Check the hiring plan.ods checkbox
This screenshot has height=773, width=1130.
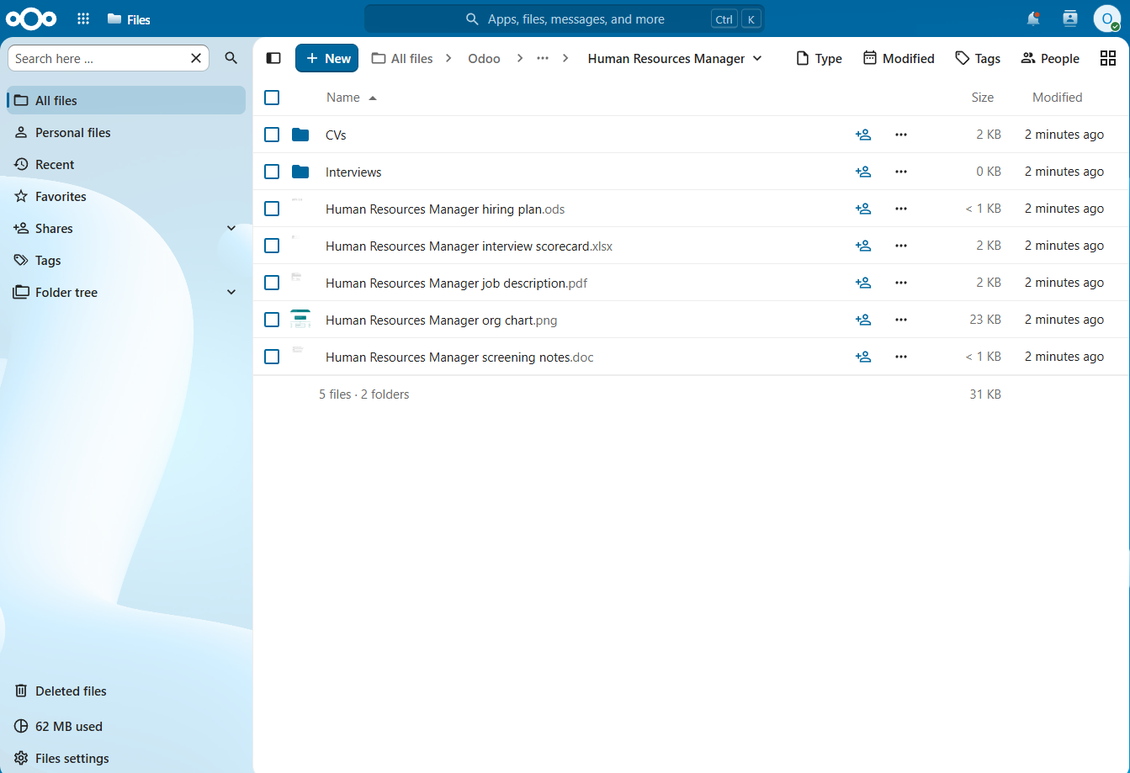[x=272, y=209]
